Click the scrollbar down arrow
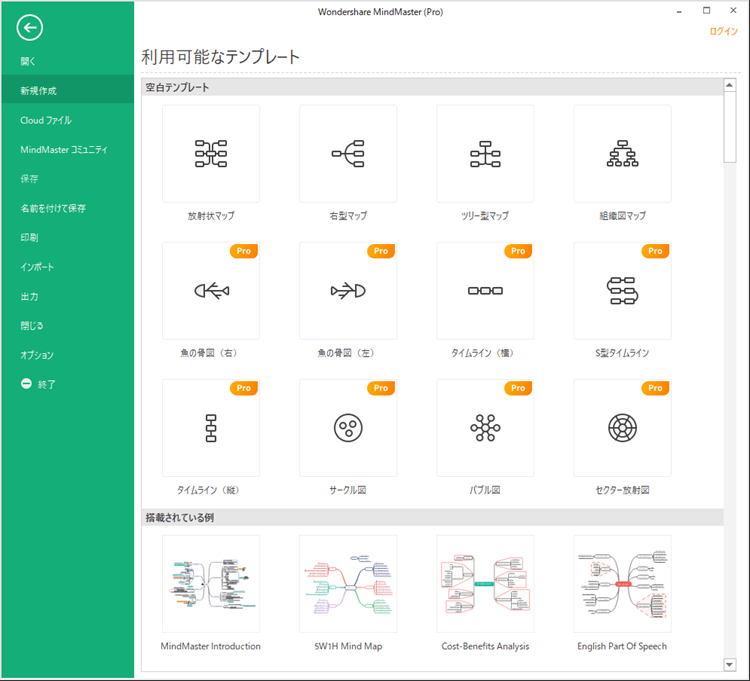Image resolution: width=750 pixels, height=681 pixels. 730,664
